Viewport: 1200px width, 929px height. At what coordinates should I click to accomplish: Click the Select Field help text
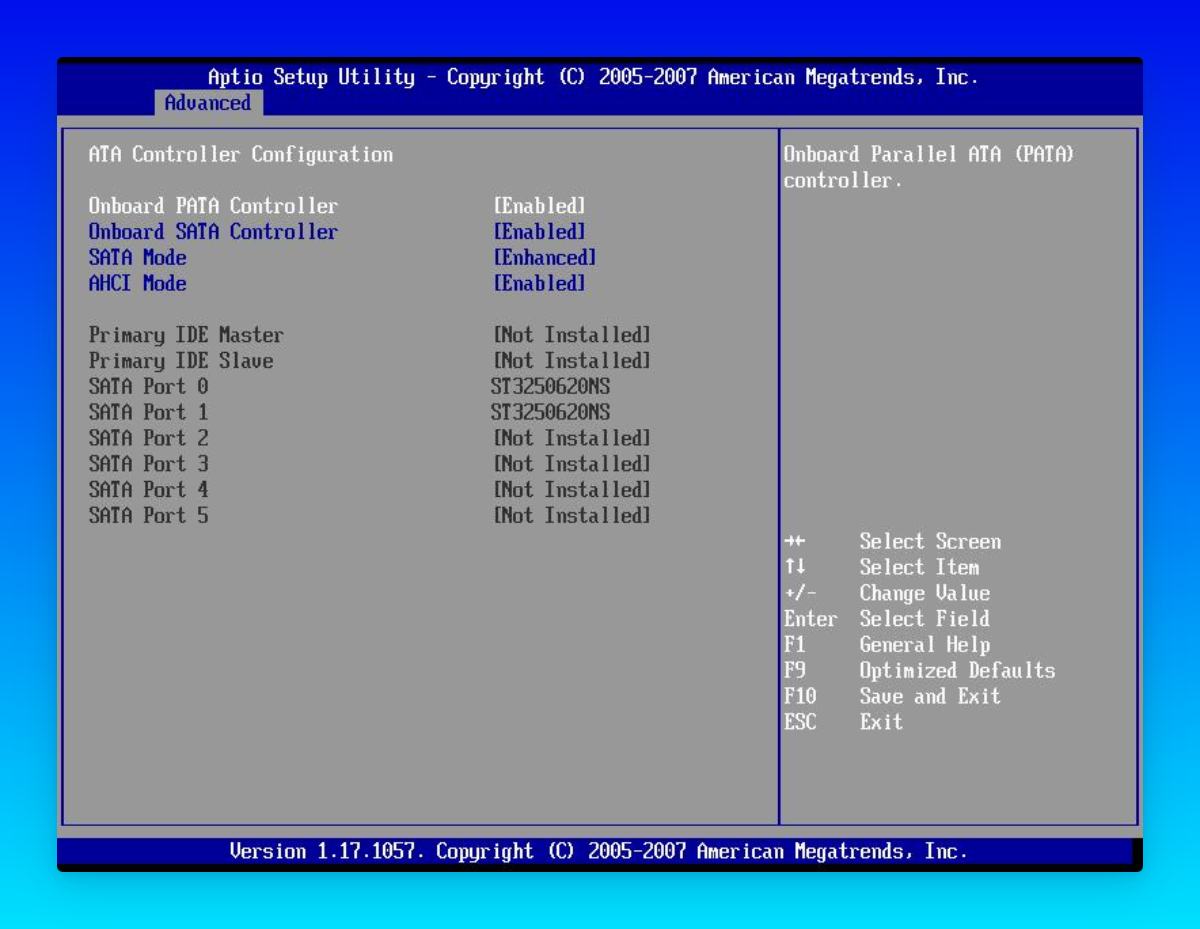click(925, 619)
